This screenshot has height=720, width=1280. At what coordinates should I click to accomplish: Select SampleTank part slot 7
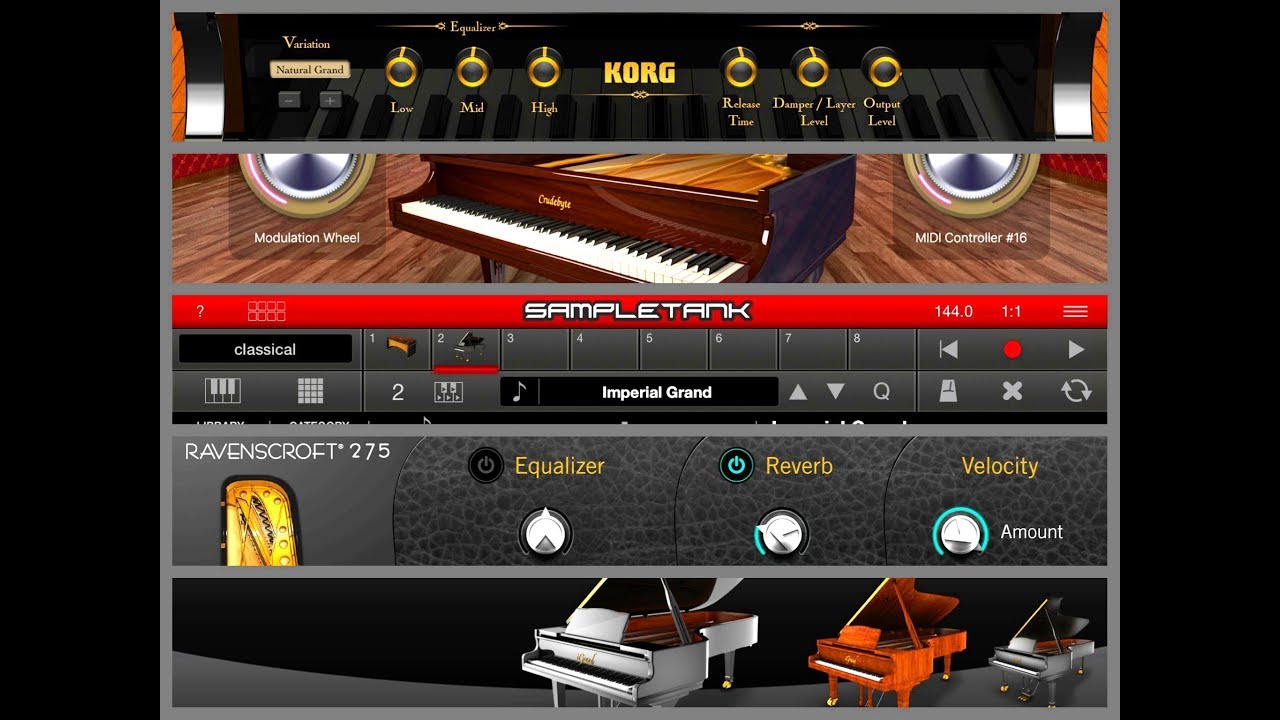(x=813, y=350)
